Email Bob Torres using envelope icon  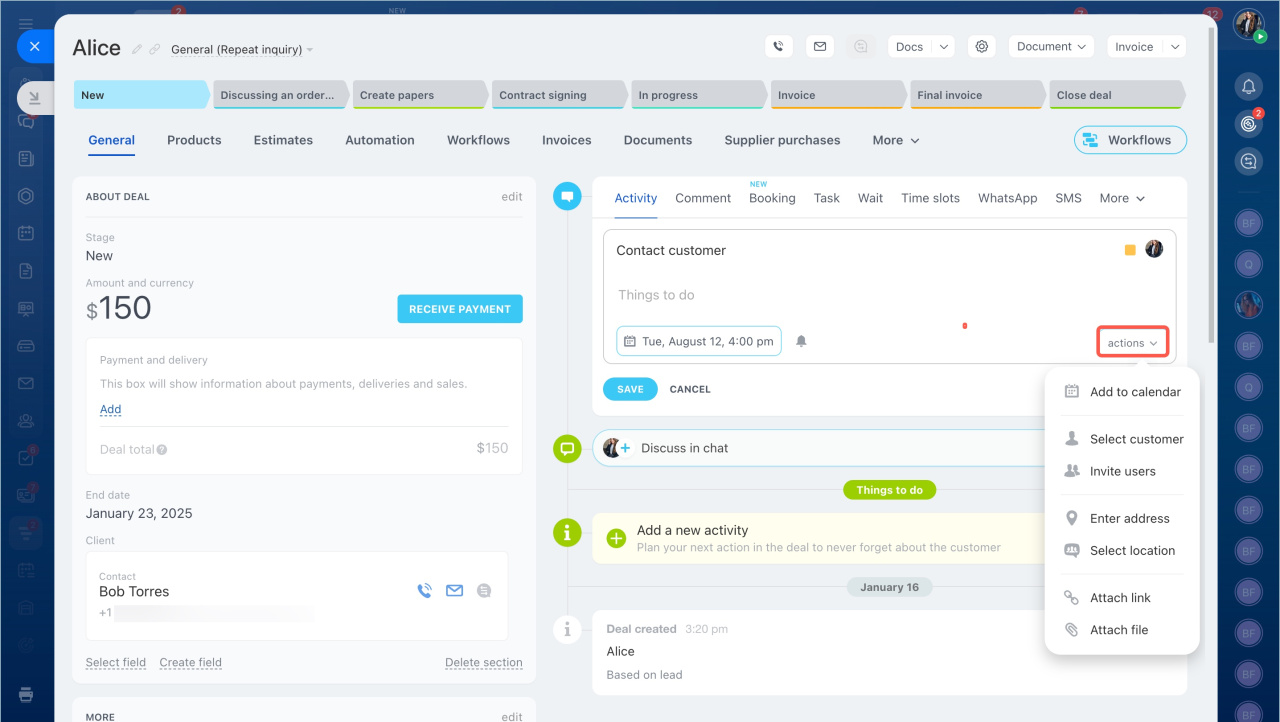(x=454, y=591)
